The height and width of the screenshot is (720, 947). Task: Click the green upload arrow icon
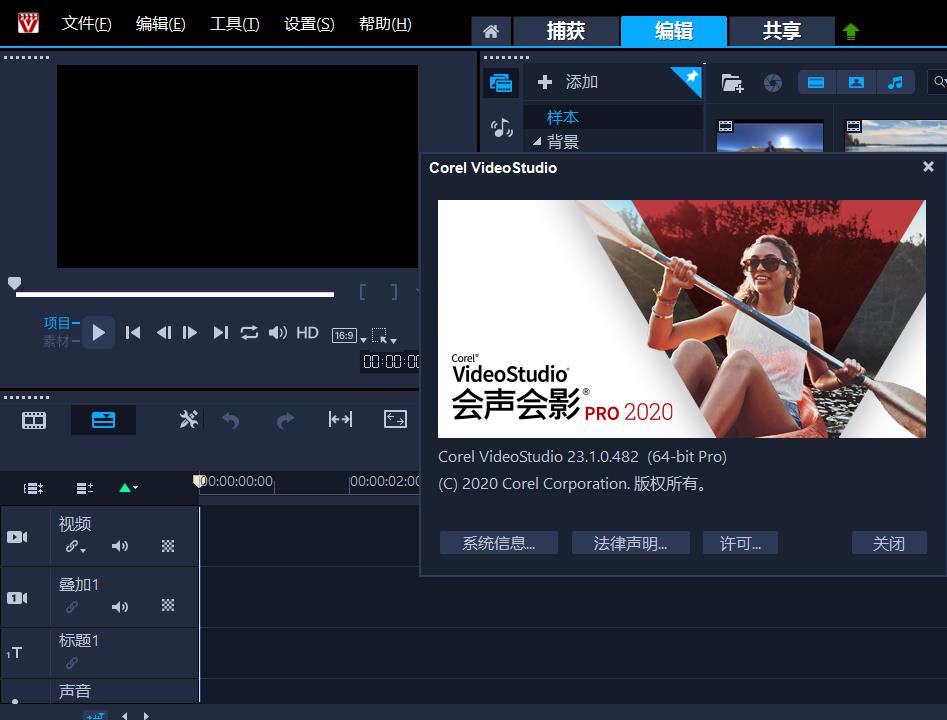click(850, 31)
